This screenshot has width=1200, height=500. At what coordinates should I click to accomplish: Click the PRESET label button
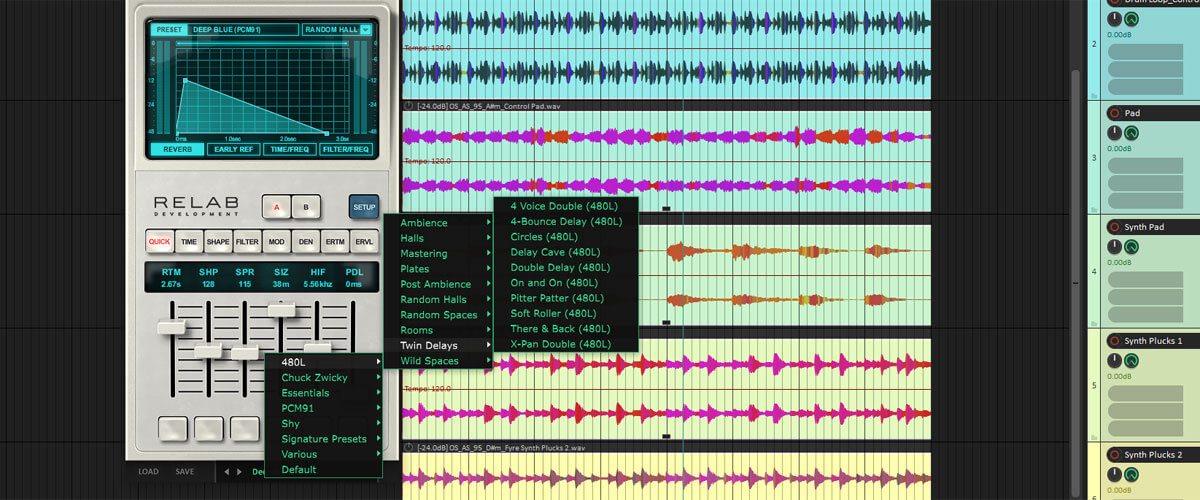click(169, 30)
